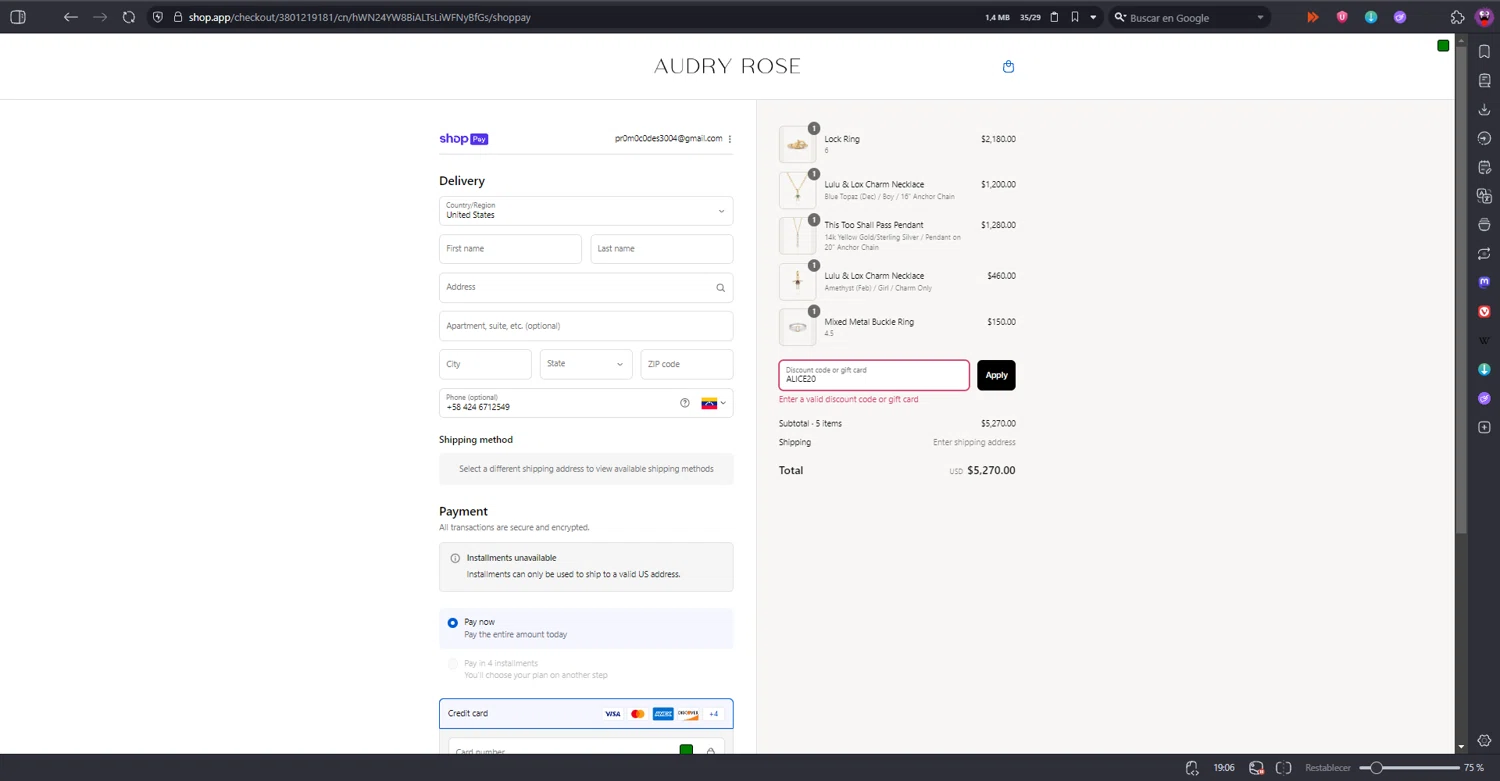
Task: Click the clipboard icon in address bar
Action: [x=1054, y=17]
